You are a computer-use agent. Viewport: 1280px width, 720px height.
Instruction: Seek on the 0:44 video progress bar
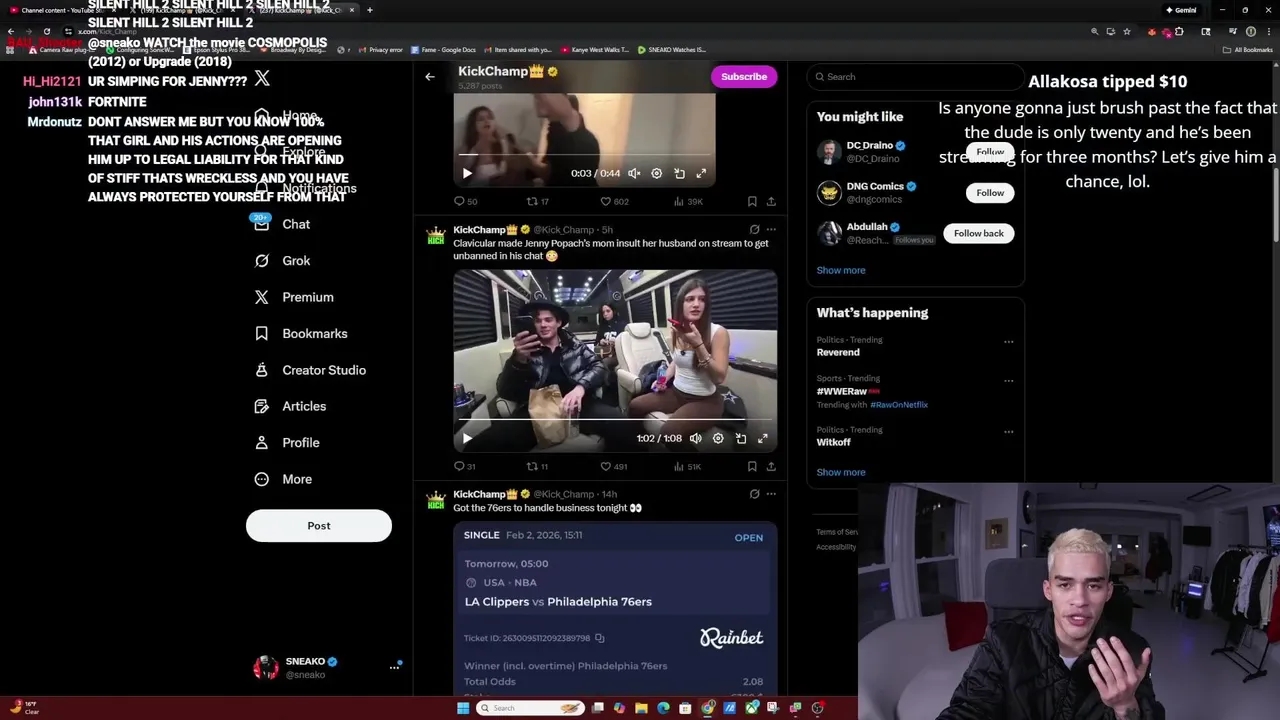click(x=584, y=155)
